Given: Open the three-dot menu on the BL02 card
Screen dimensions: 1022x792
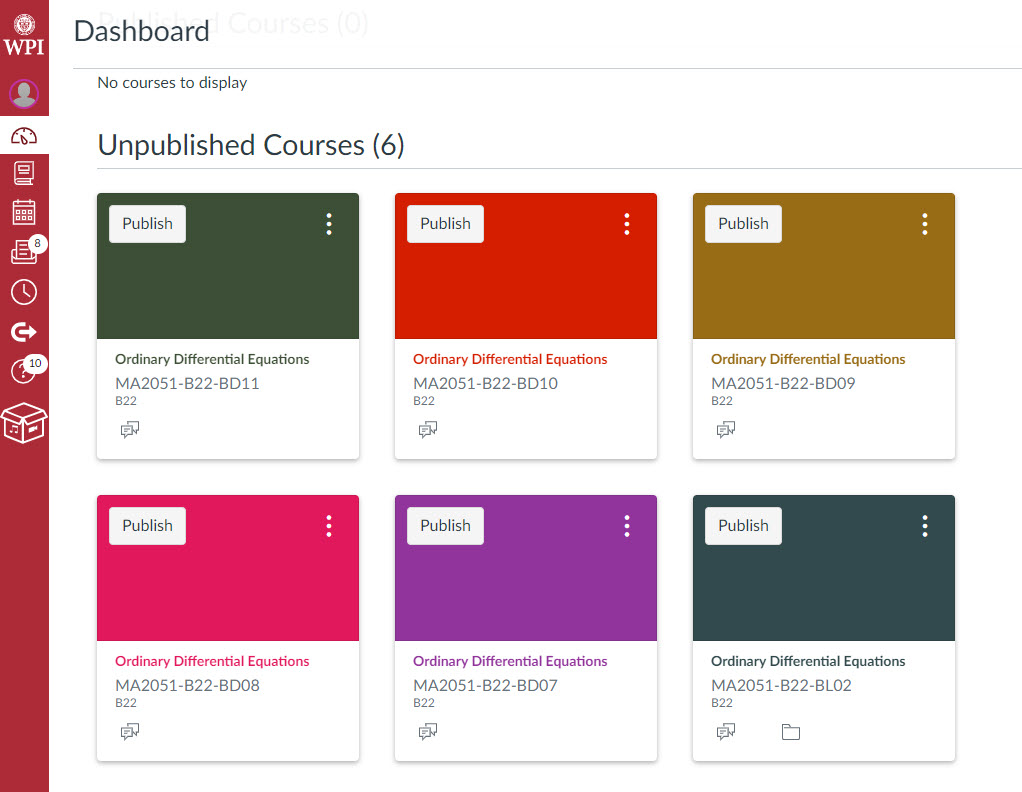Looking at the screenshot, I should [x=925, y=526].
